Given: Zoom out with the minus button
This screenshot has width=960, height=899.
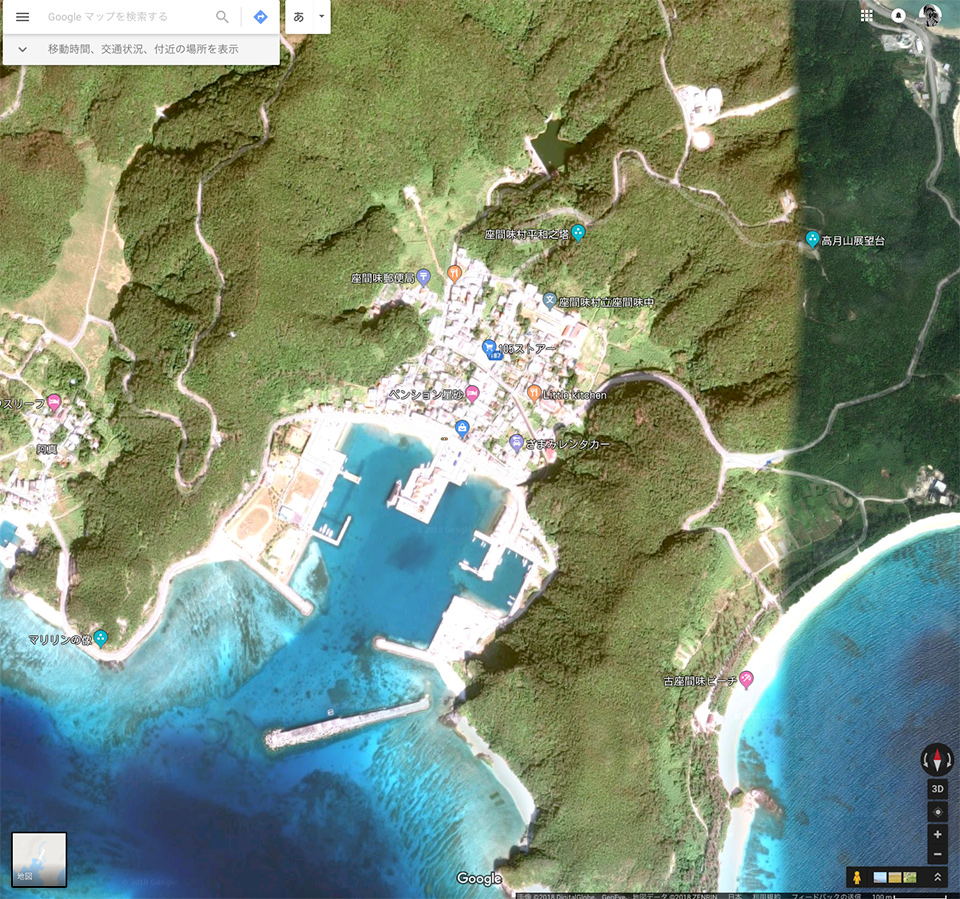Looking at the screenshot, I should click(937, 854).
